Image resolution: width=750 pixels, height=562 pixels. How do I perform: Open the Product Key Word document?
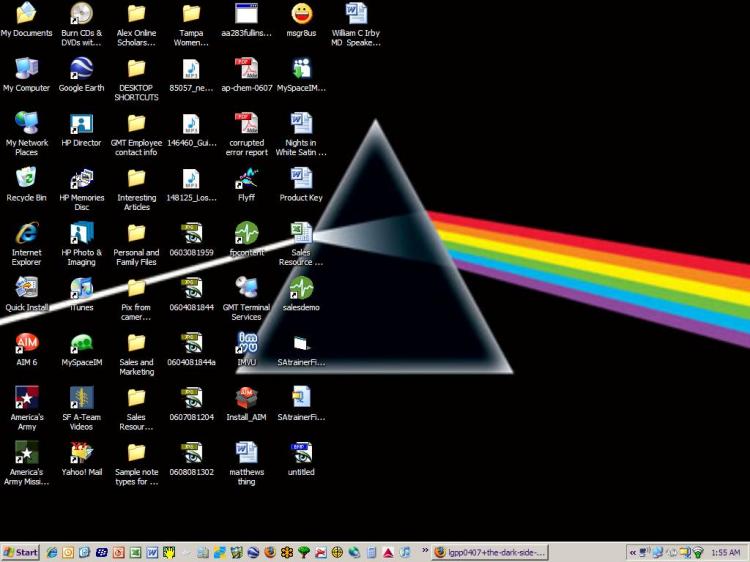click(301, 180)
